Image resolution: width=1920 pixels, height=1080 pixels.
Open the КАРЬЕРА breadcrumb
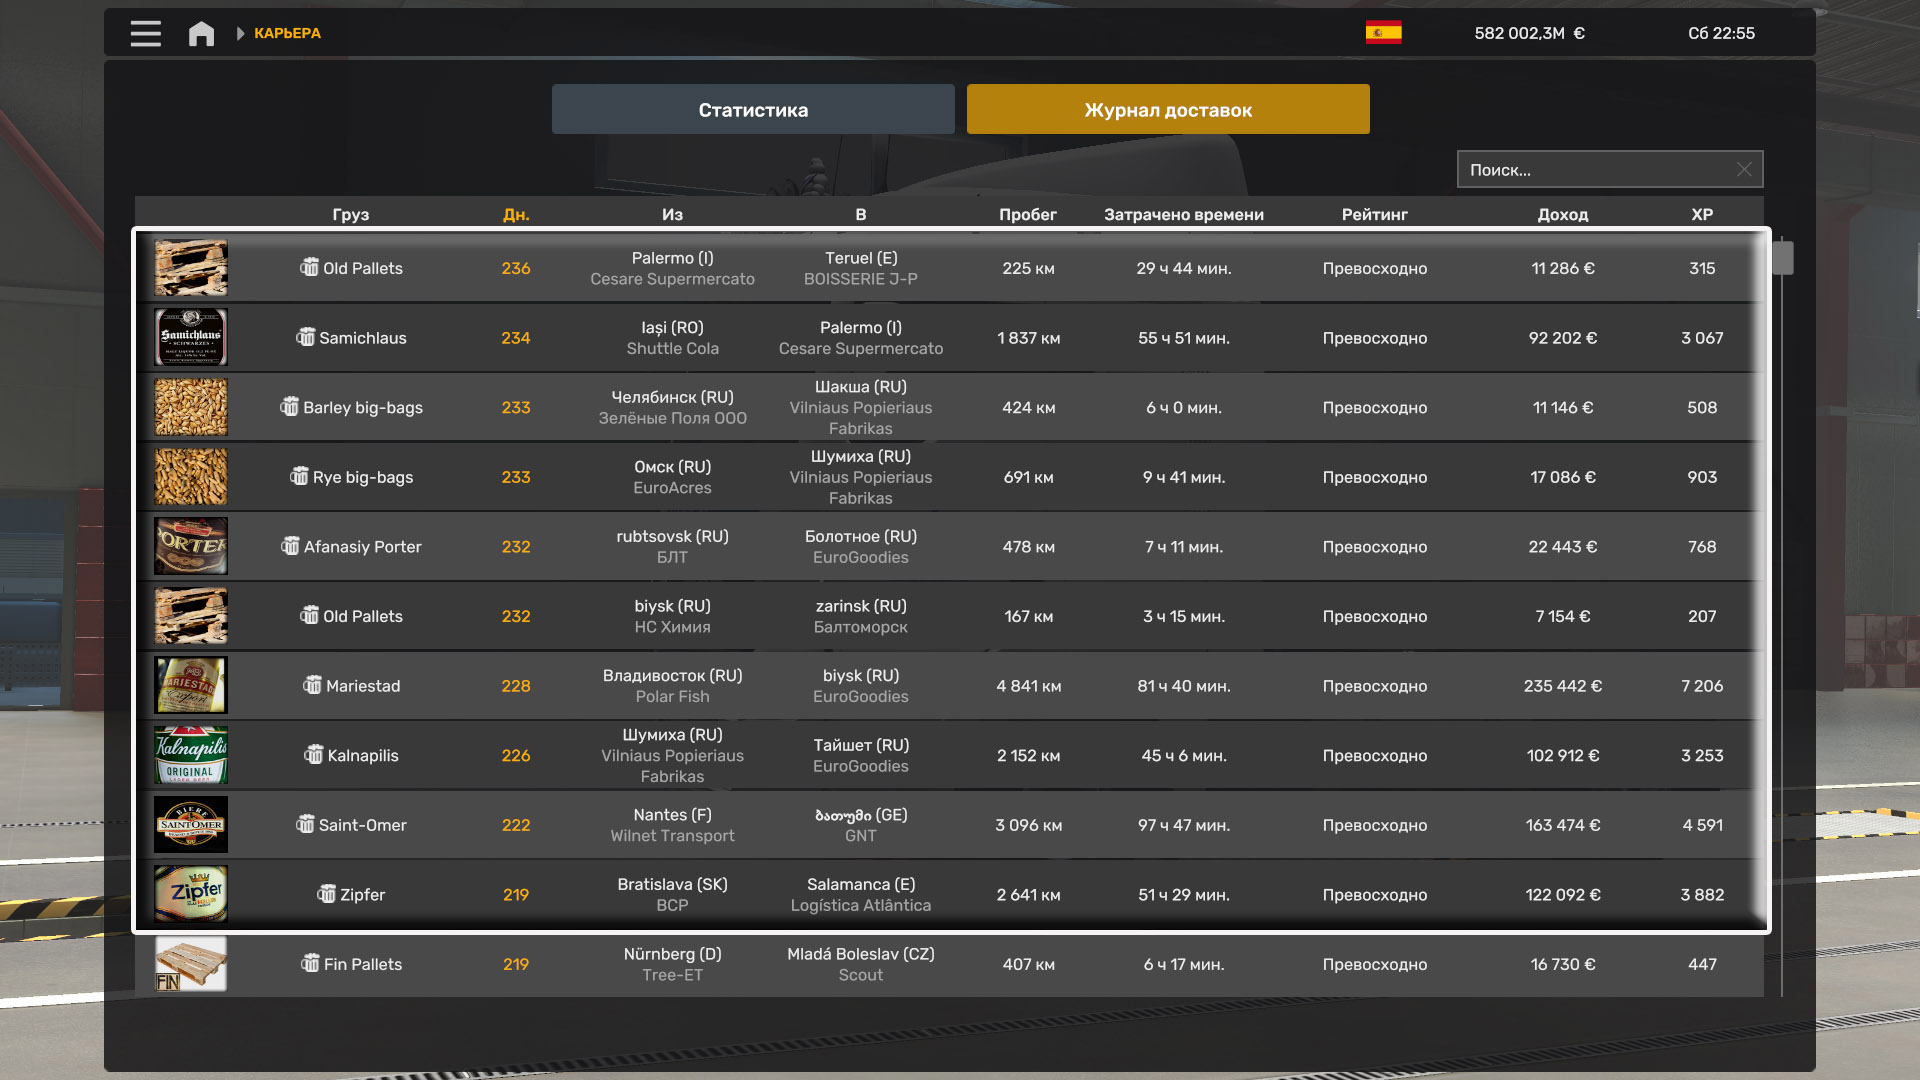point(287,33)
